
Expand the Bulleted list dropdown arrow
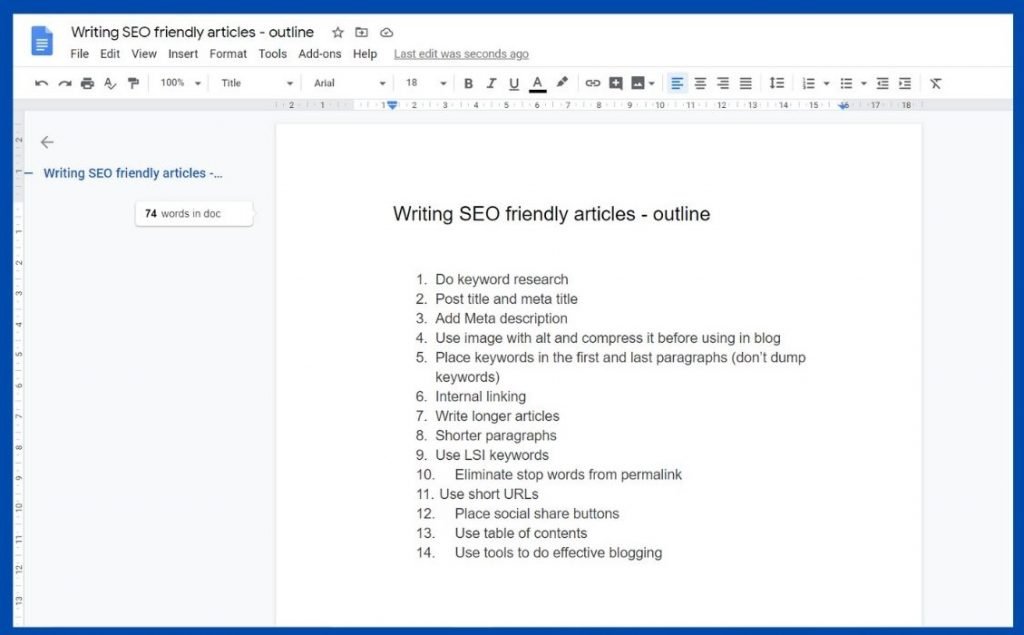[x=864, y=84]
